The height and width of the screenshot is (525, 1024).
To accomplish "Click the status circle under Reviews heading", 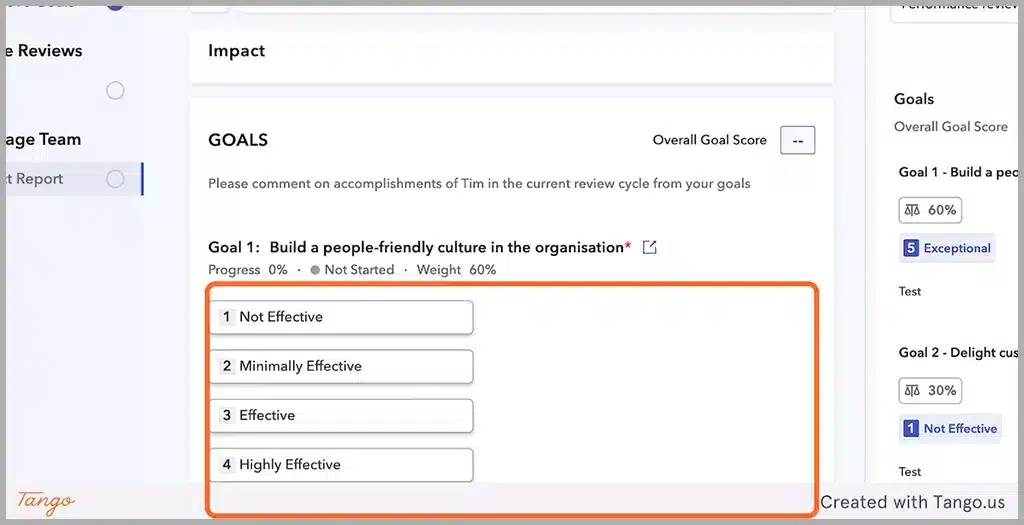I will click(115, 90).
